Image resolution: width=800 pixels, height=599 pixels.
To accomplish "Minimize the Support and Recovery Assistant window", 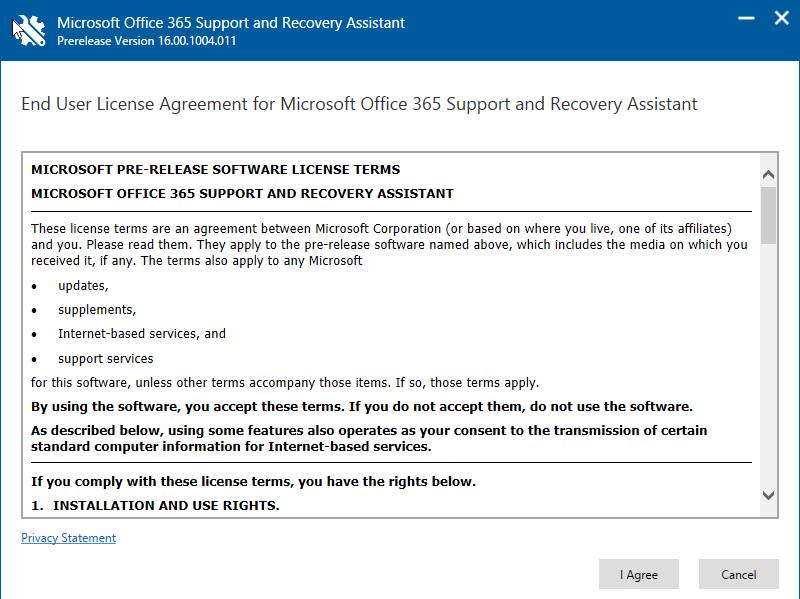I will pyautogui.click(x=745, y=19).
